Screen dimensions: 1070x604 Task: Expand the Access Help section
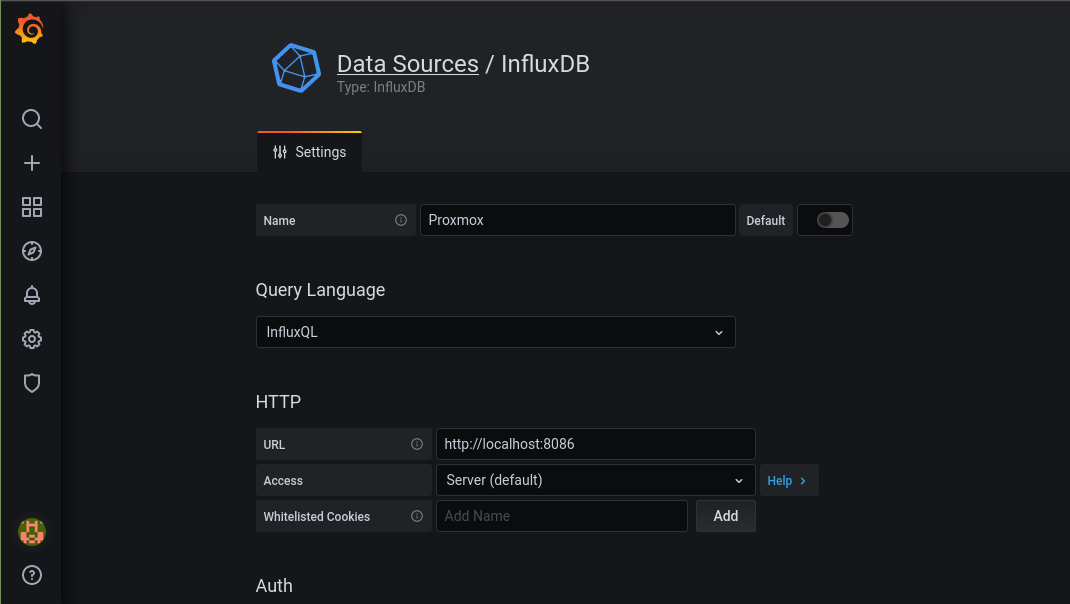(788, 480)
